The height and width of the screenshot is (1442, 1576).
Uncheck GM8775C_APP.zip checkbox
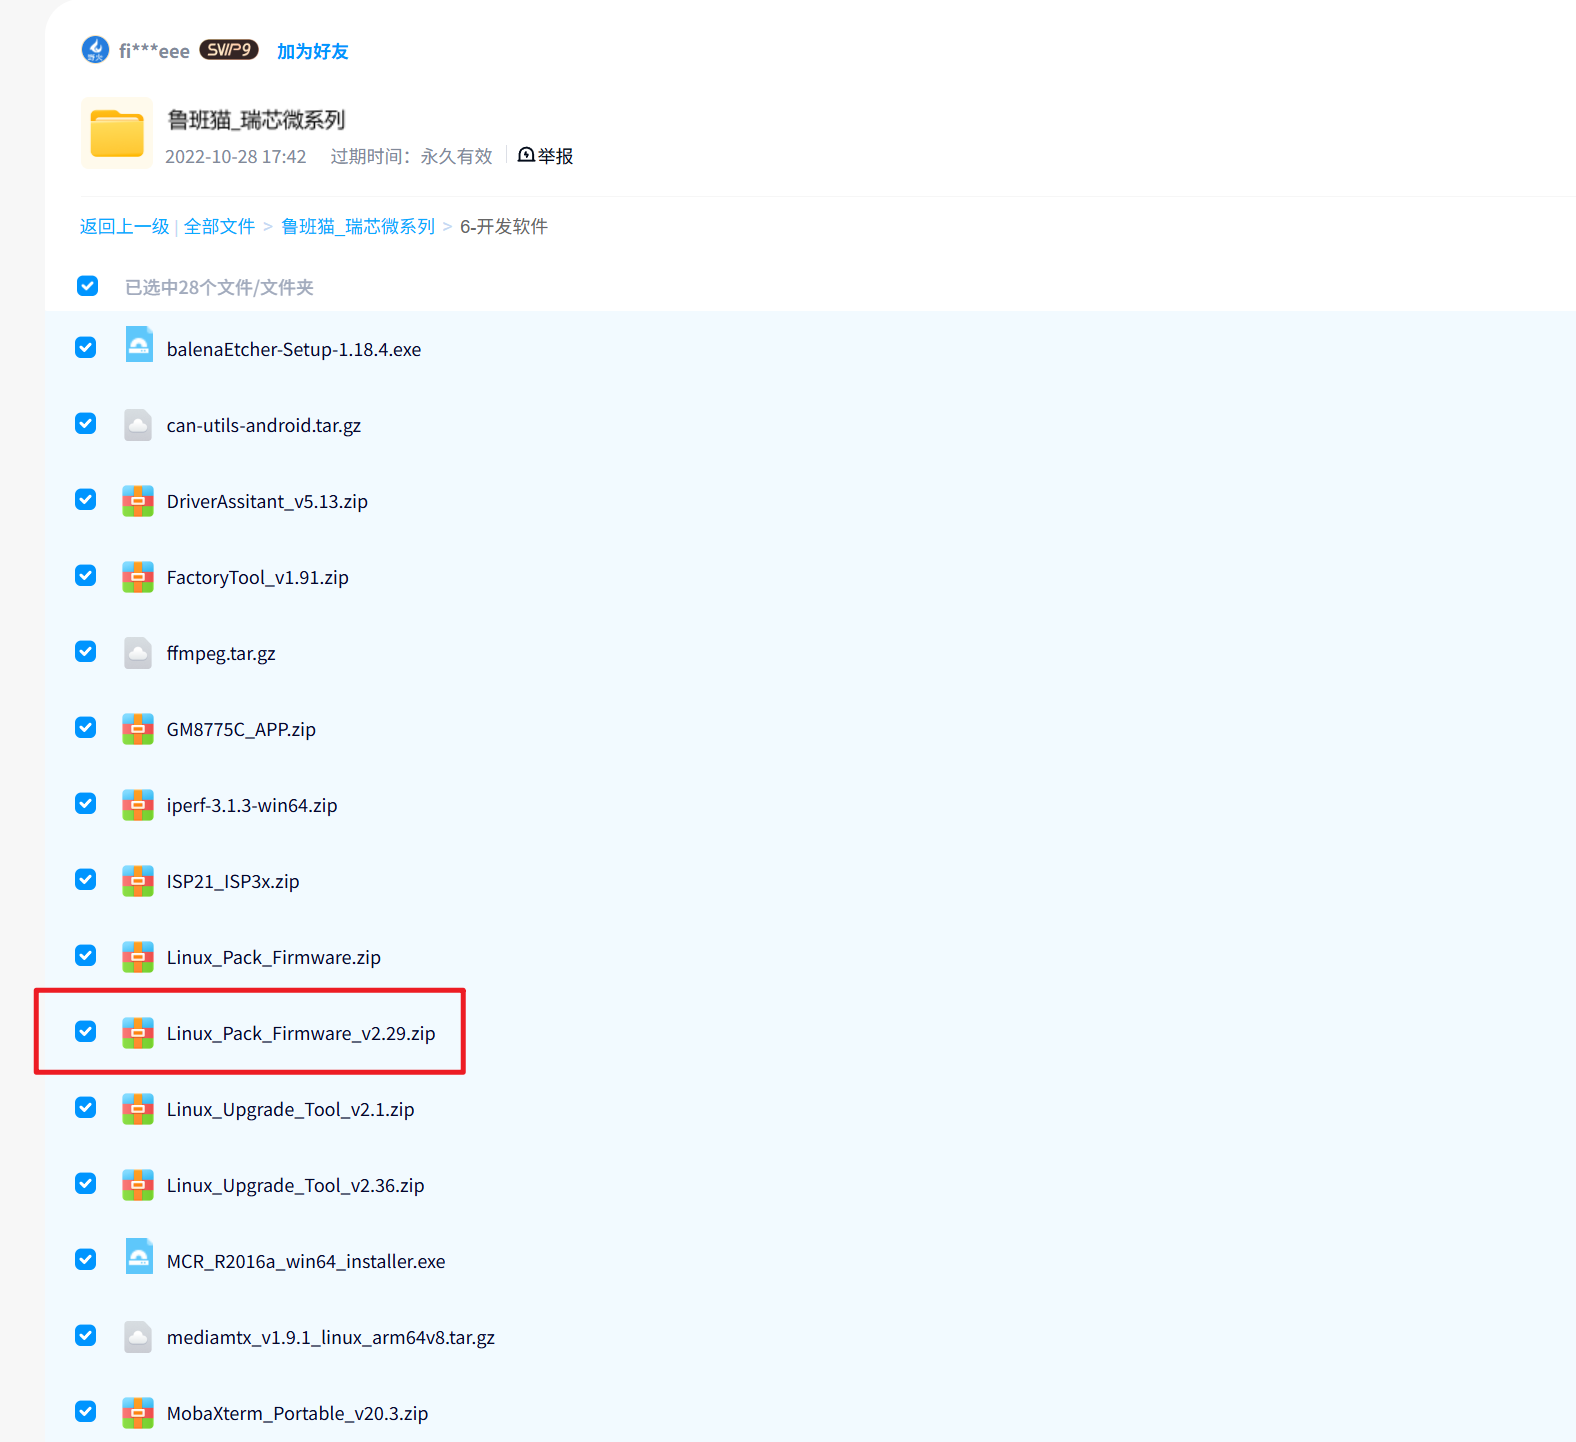point(86,727)
